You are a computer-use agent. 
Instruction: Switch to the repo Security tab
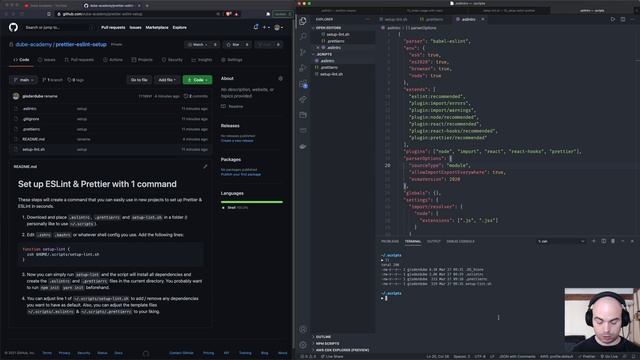coord(172,60)
